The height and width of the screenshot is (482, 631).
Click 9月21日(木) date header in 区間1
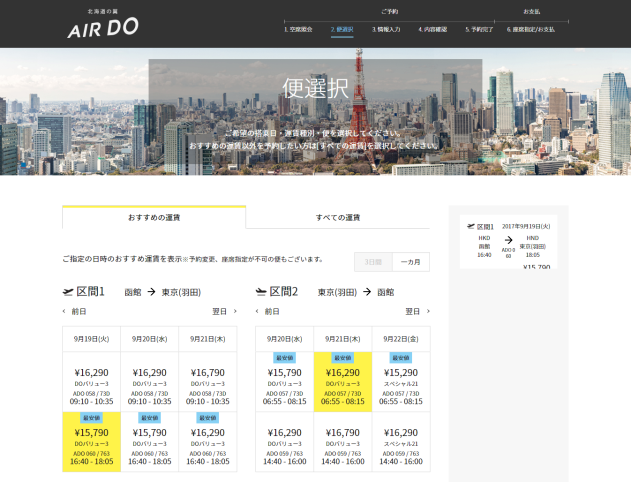(x=208, y=339)
